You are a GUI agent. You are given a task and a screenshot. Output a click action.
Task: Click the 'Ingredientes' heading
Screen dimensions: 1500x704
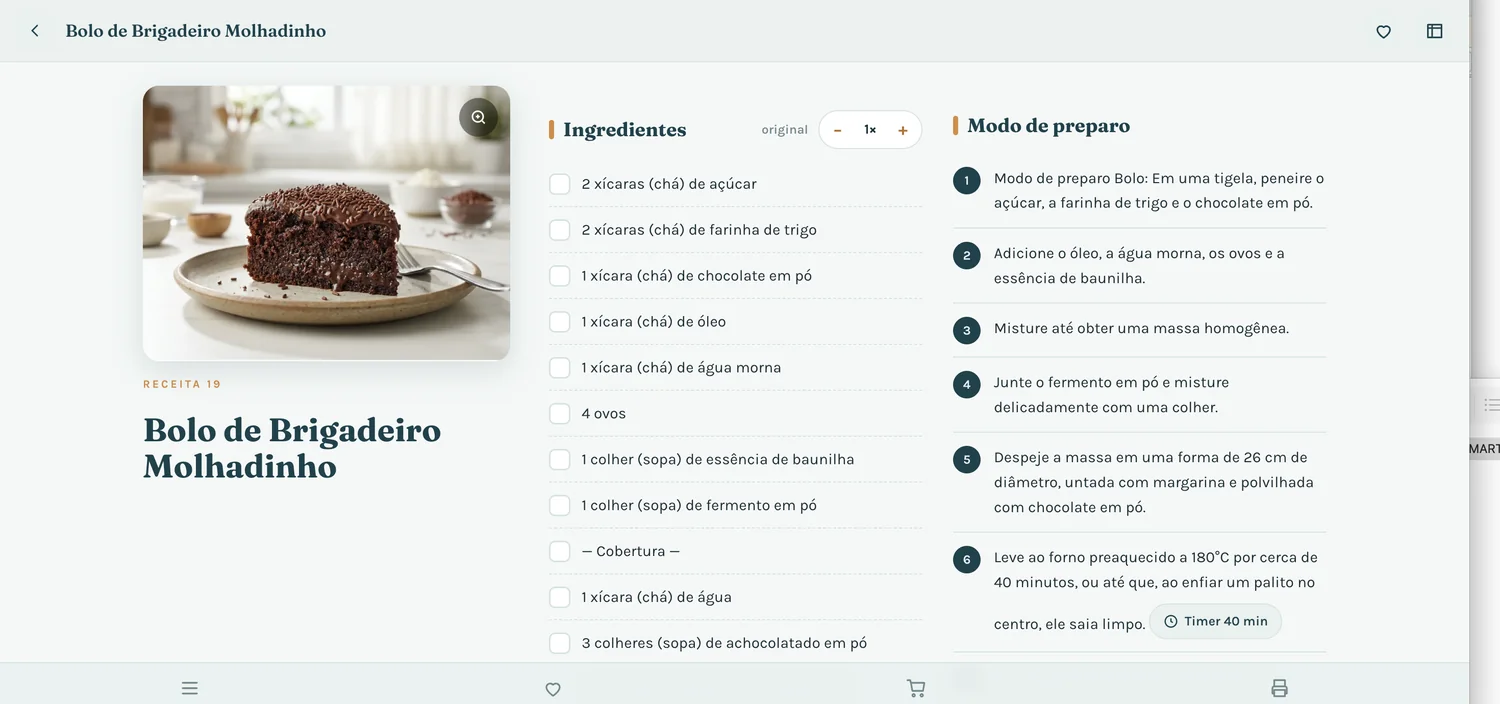click(x=624, y=130)
